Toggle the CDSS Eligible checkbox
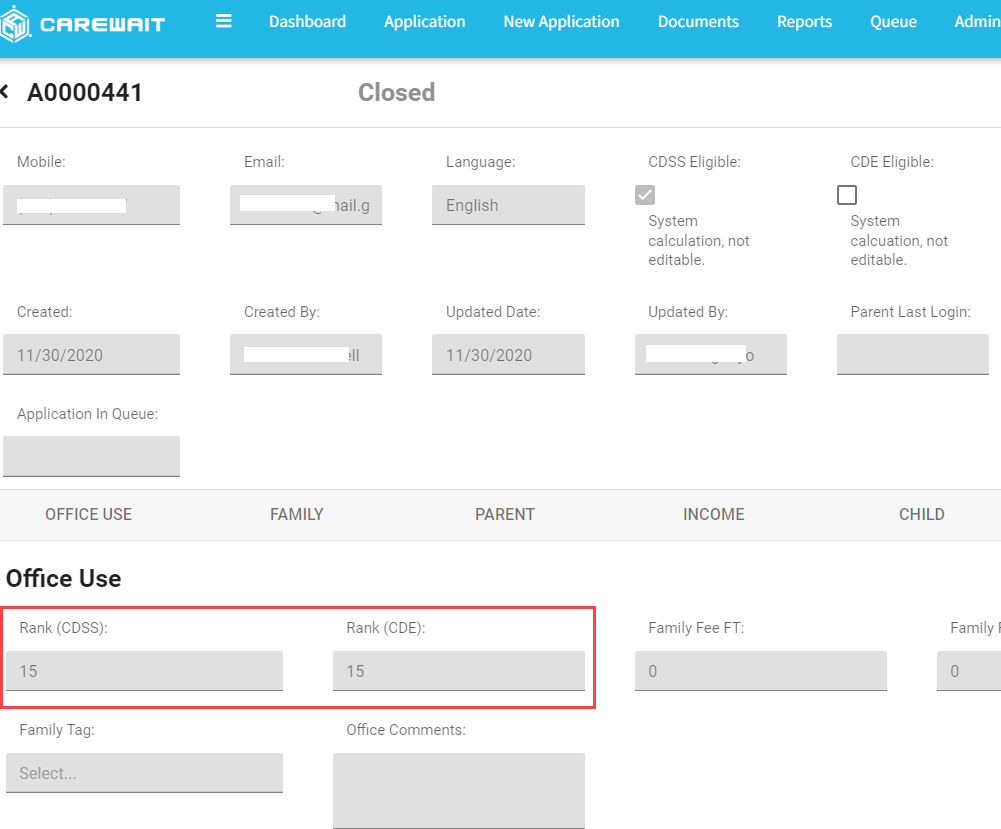 pos(645,195)
